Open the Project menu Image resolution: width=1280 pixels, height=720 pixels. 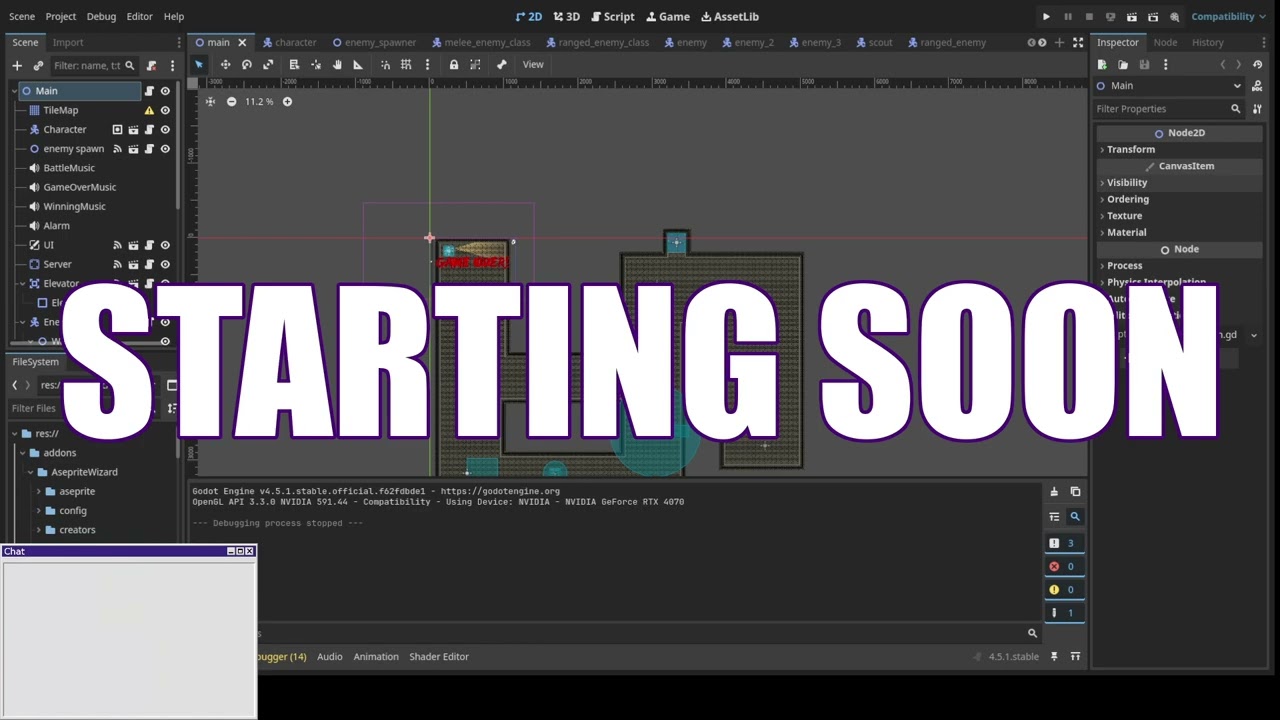(61, 16)
